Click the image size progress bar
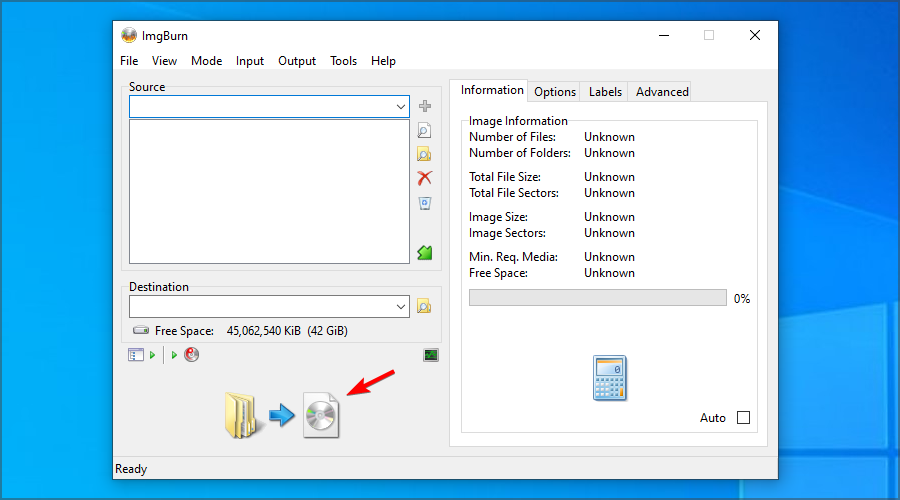The width and height of the screenshot is (900, 500). [597, 298]
